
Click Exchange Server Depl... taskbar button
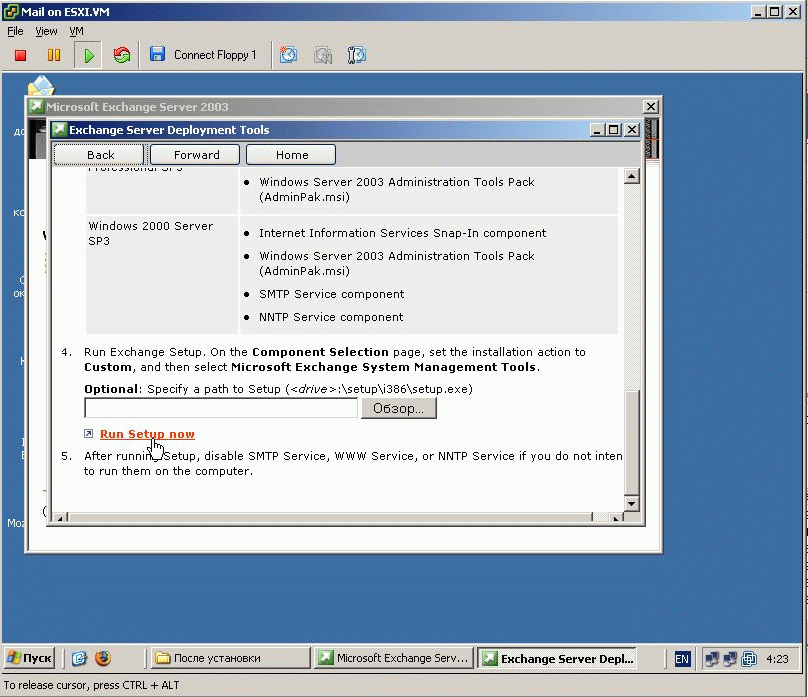(x=556, y=658)
